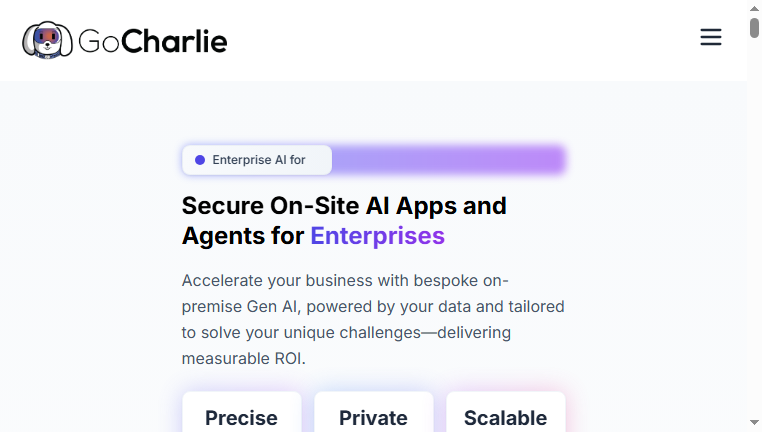Open the Scalable feature card
762x432 pixels.
pyautogui.click(x=506, y=412)
